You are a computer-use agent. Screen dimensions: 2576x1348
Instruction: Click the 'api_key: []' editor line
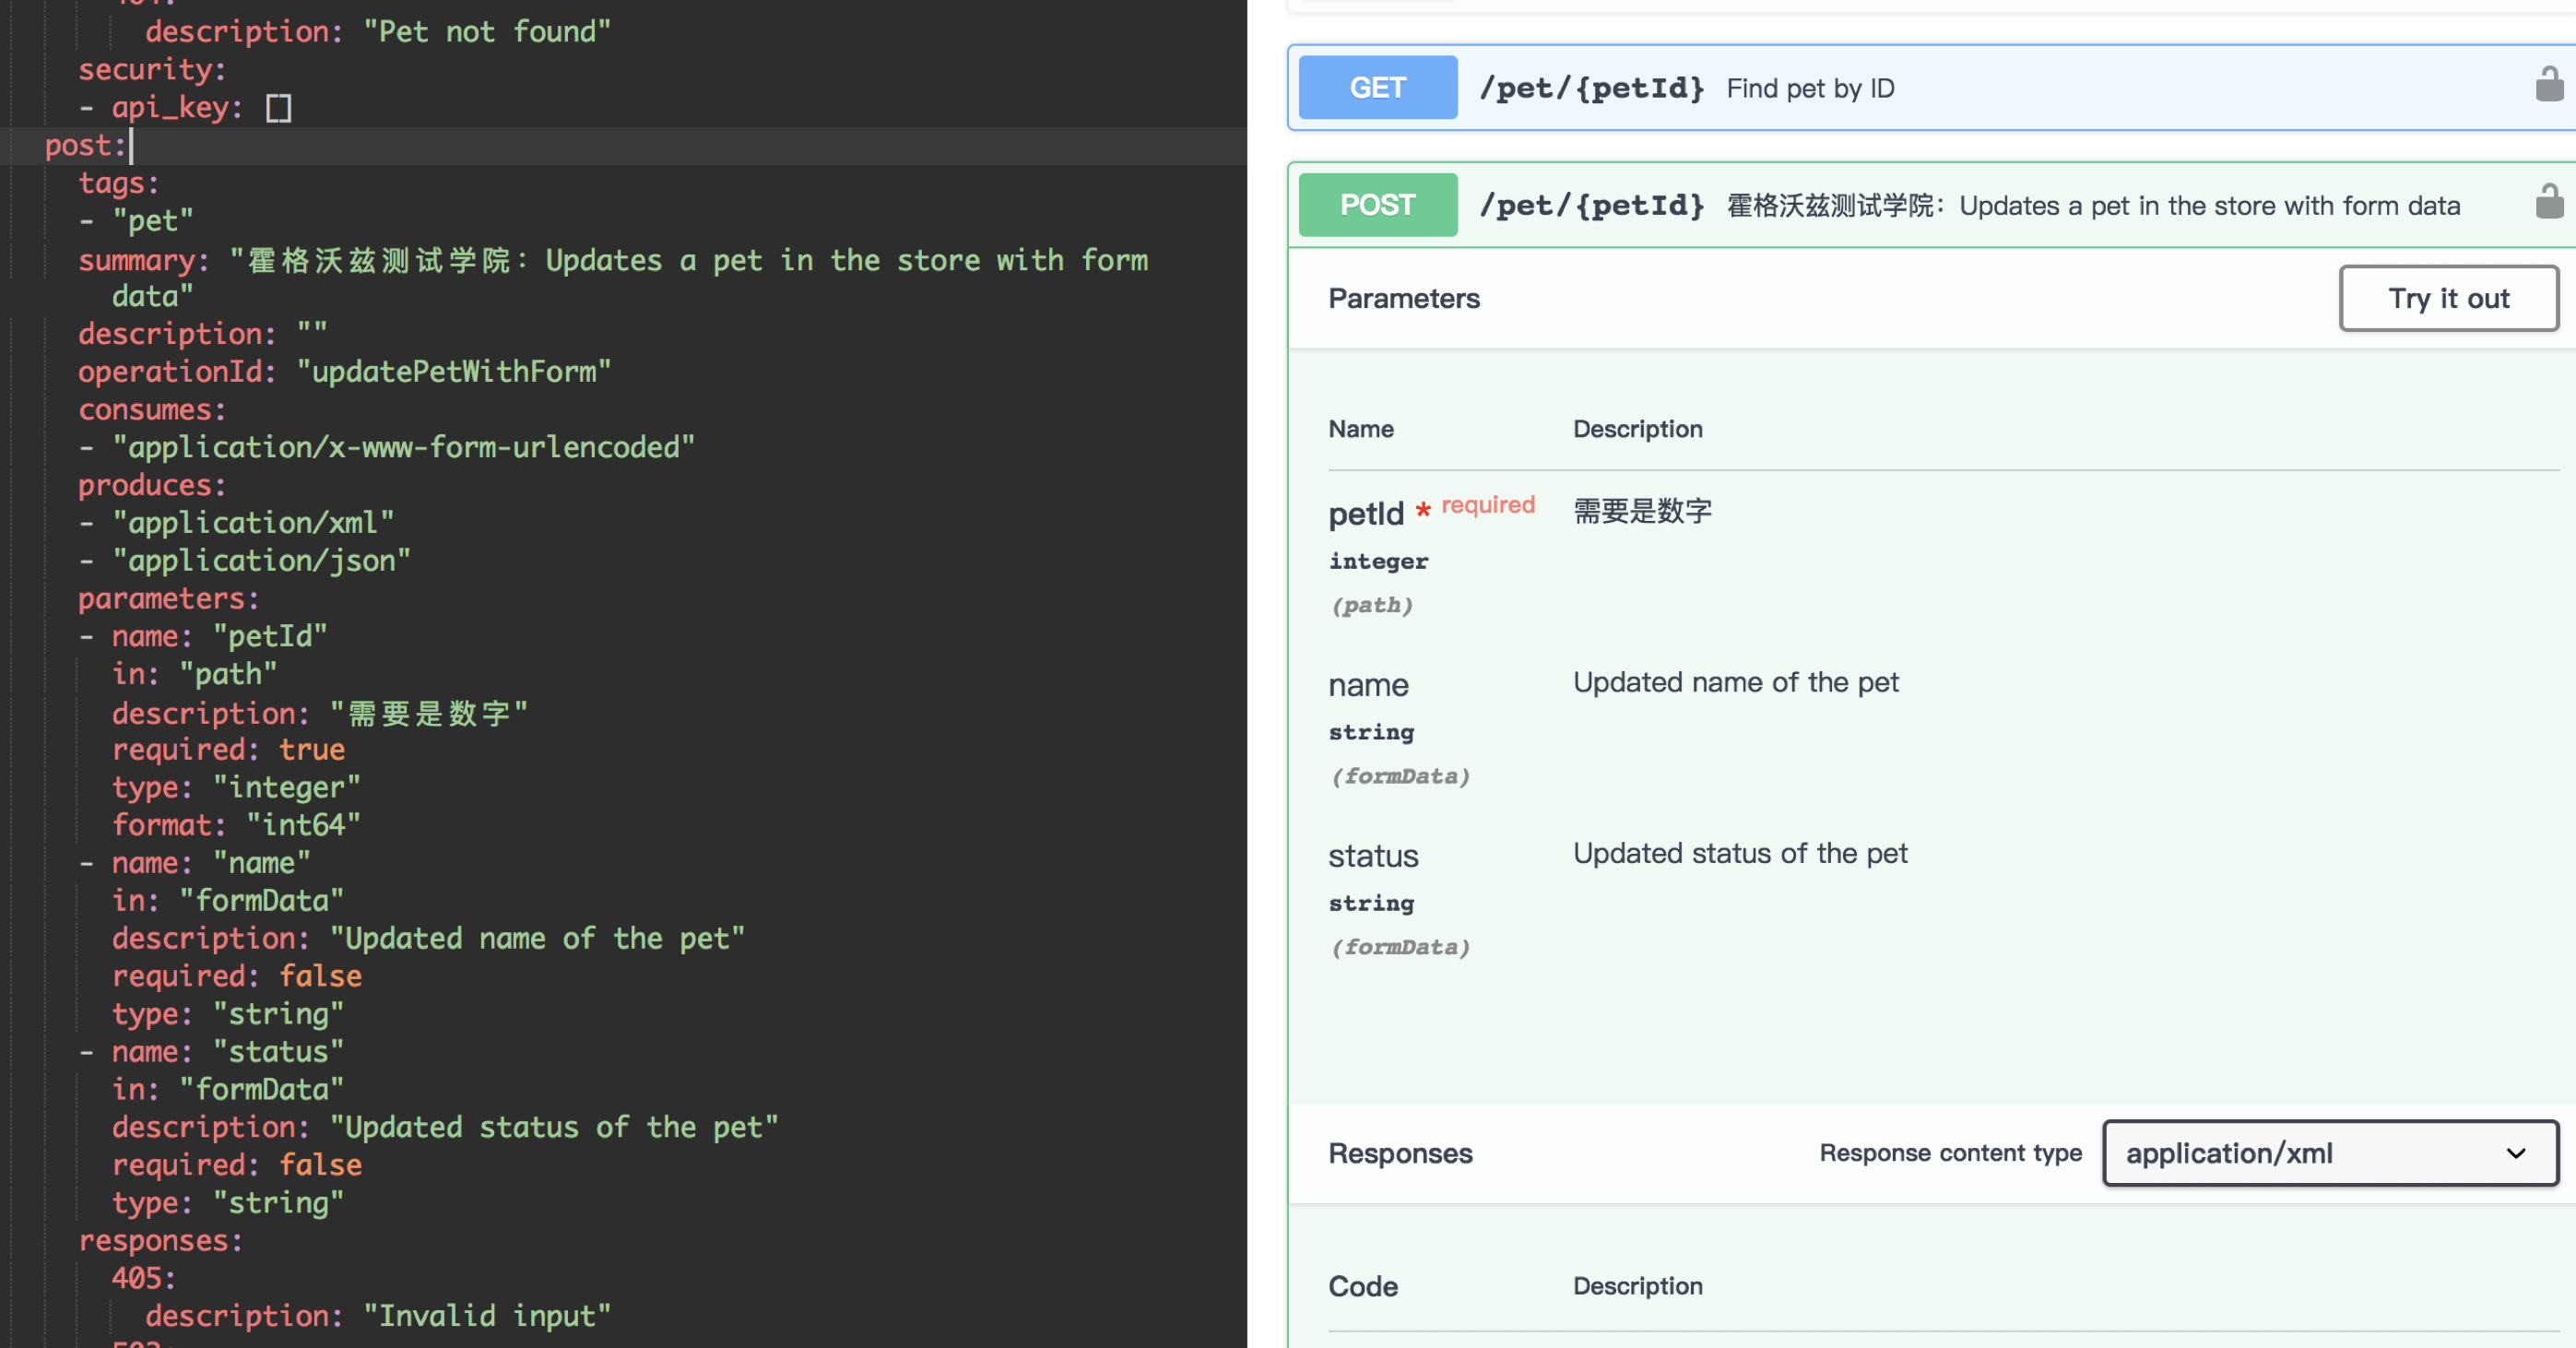tap(185, 108)
